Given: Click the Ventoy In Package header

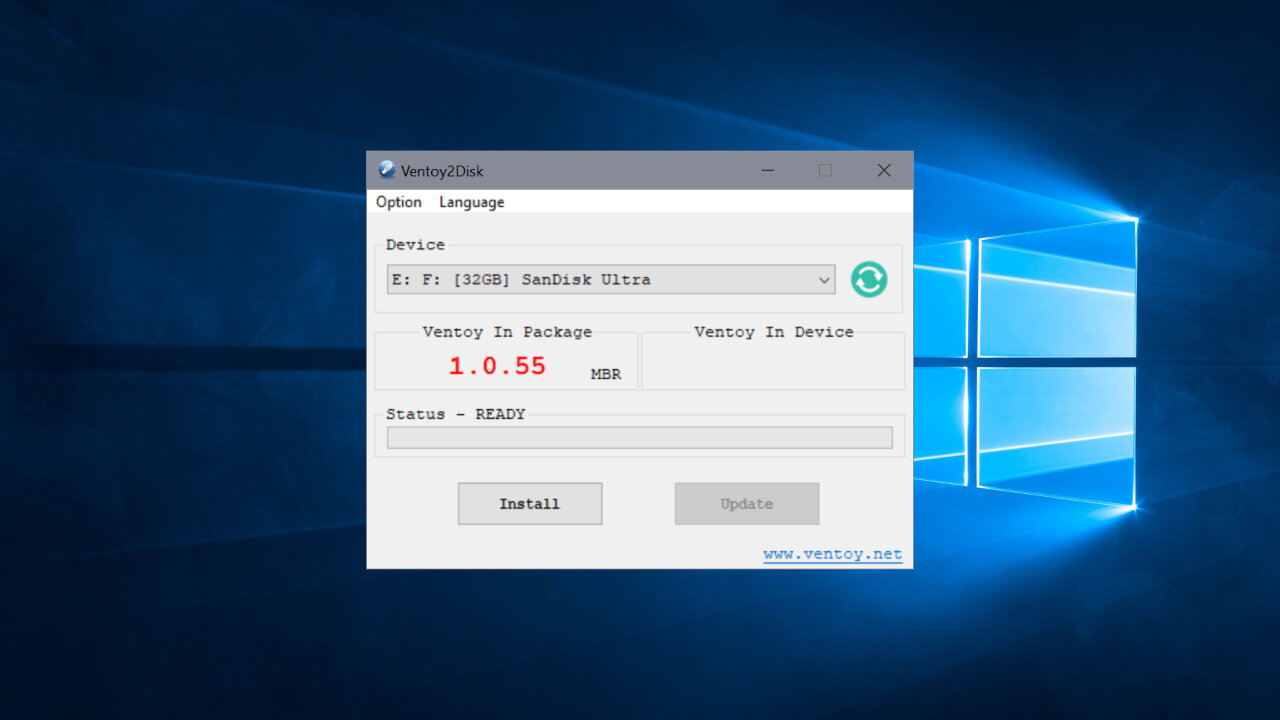Looking at the screenshot, I should pyautogui.click(x=506, y=331).
